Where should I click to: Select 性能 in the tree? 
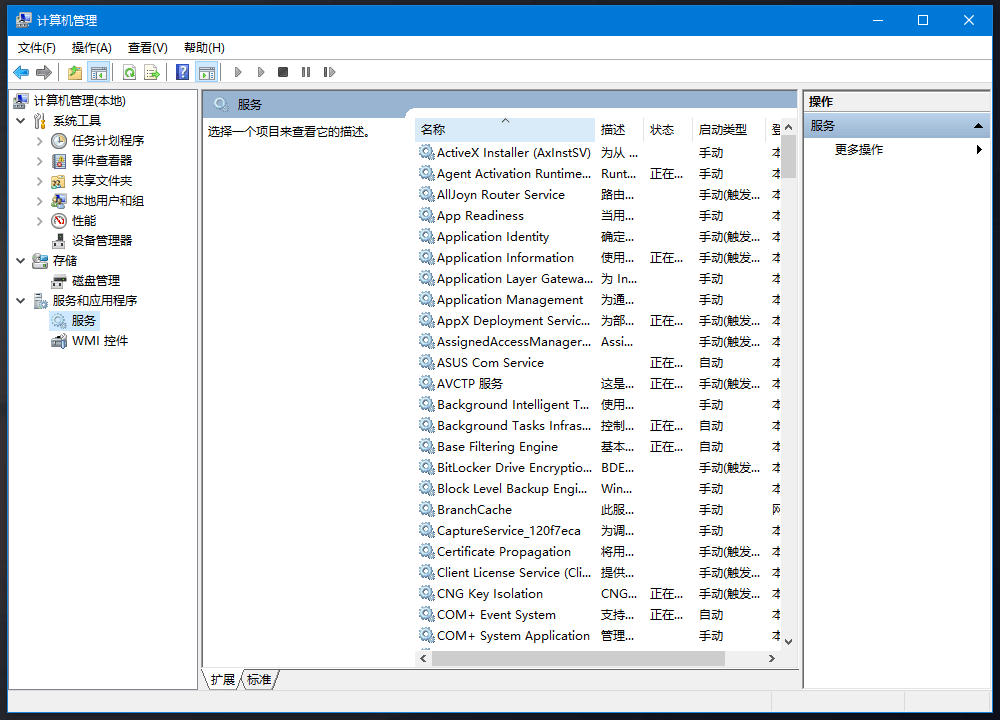coord(84,221)
